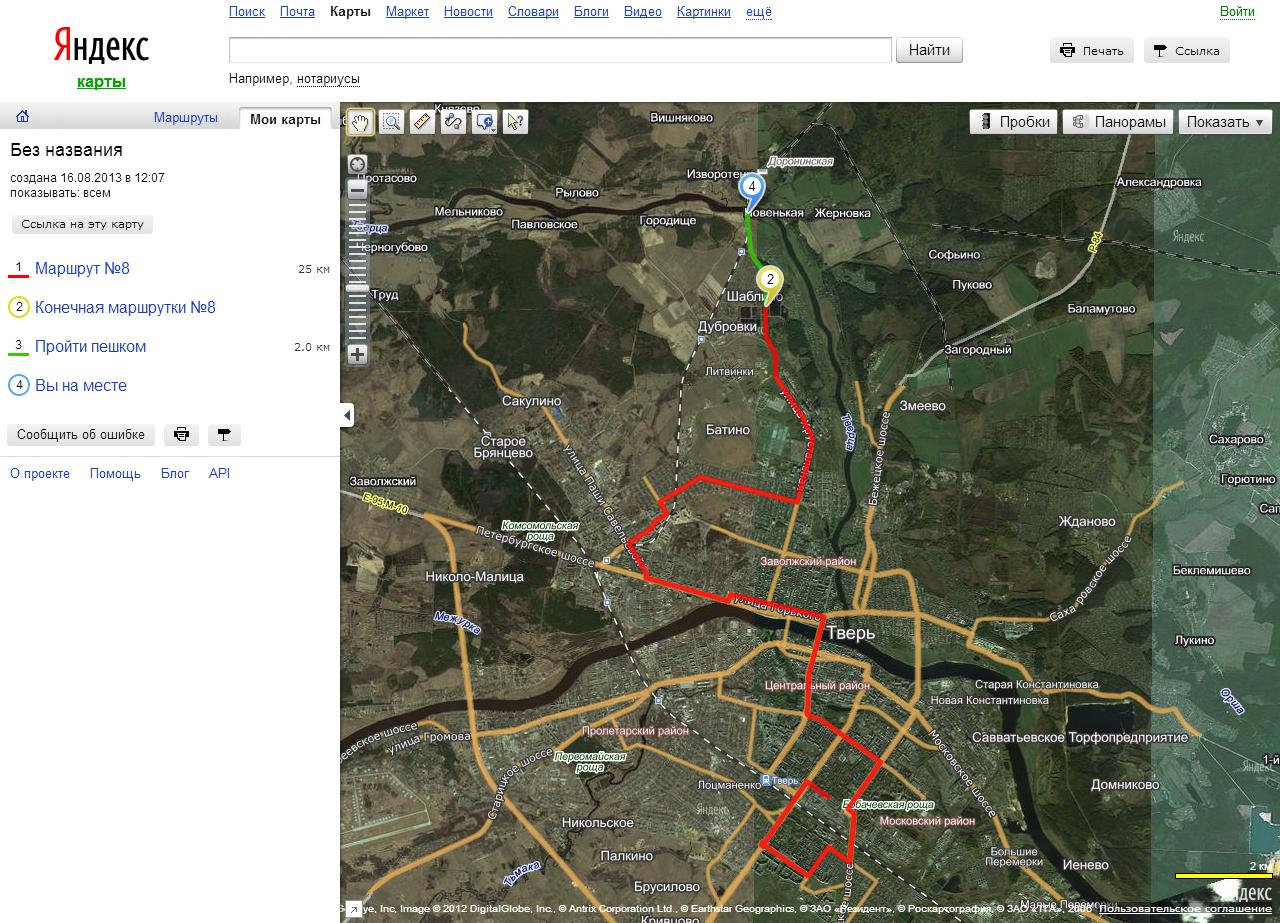Open Панорамы street panoramas
This screenshot has height=923, width=1280.
click(x=1118, y=122)
